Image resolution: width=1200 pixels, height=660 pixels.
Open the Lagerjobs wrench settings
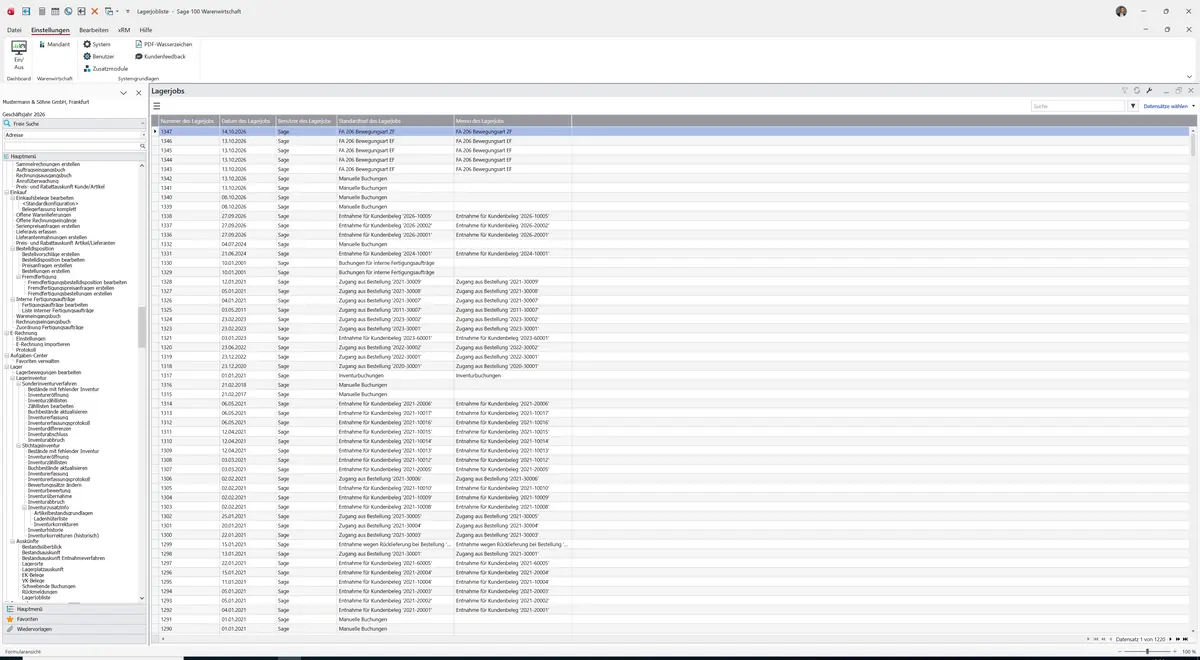1150,90
